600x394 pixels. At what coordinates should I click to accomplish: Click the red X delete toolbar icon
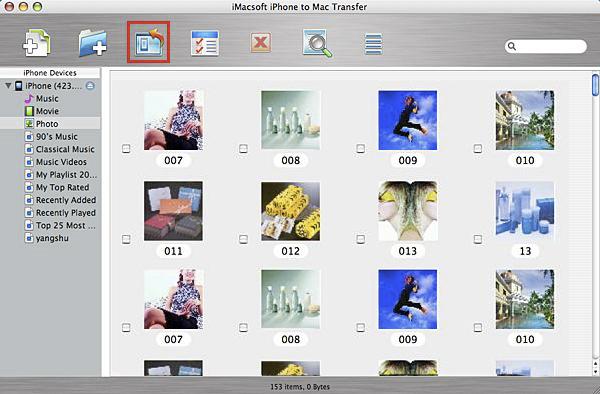pyautogui.click(x=261, y=42)
